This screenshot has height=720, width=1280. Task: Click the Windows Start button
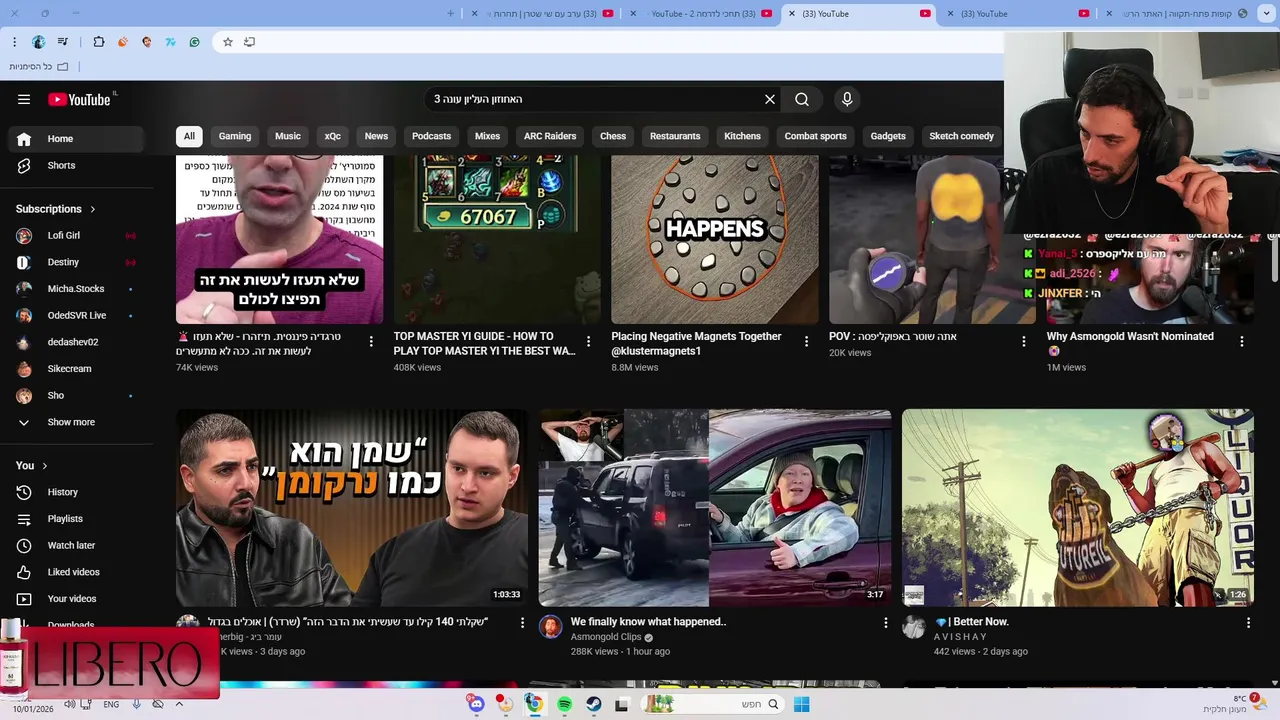801,704
